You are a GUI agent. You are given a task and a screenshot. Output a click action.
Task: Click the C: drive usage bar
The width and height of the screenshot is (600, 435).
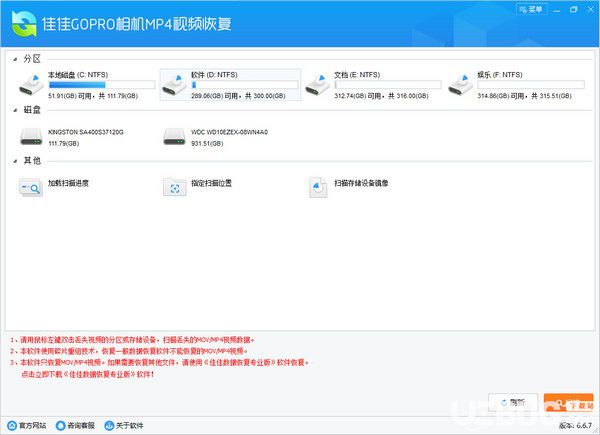click(102, 85)
